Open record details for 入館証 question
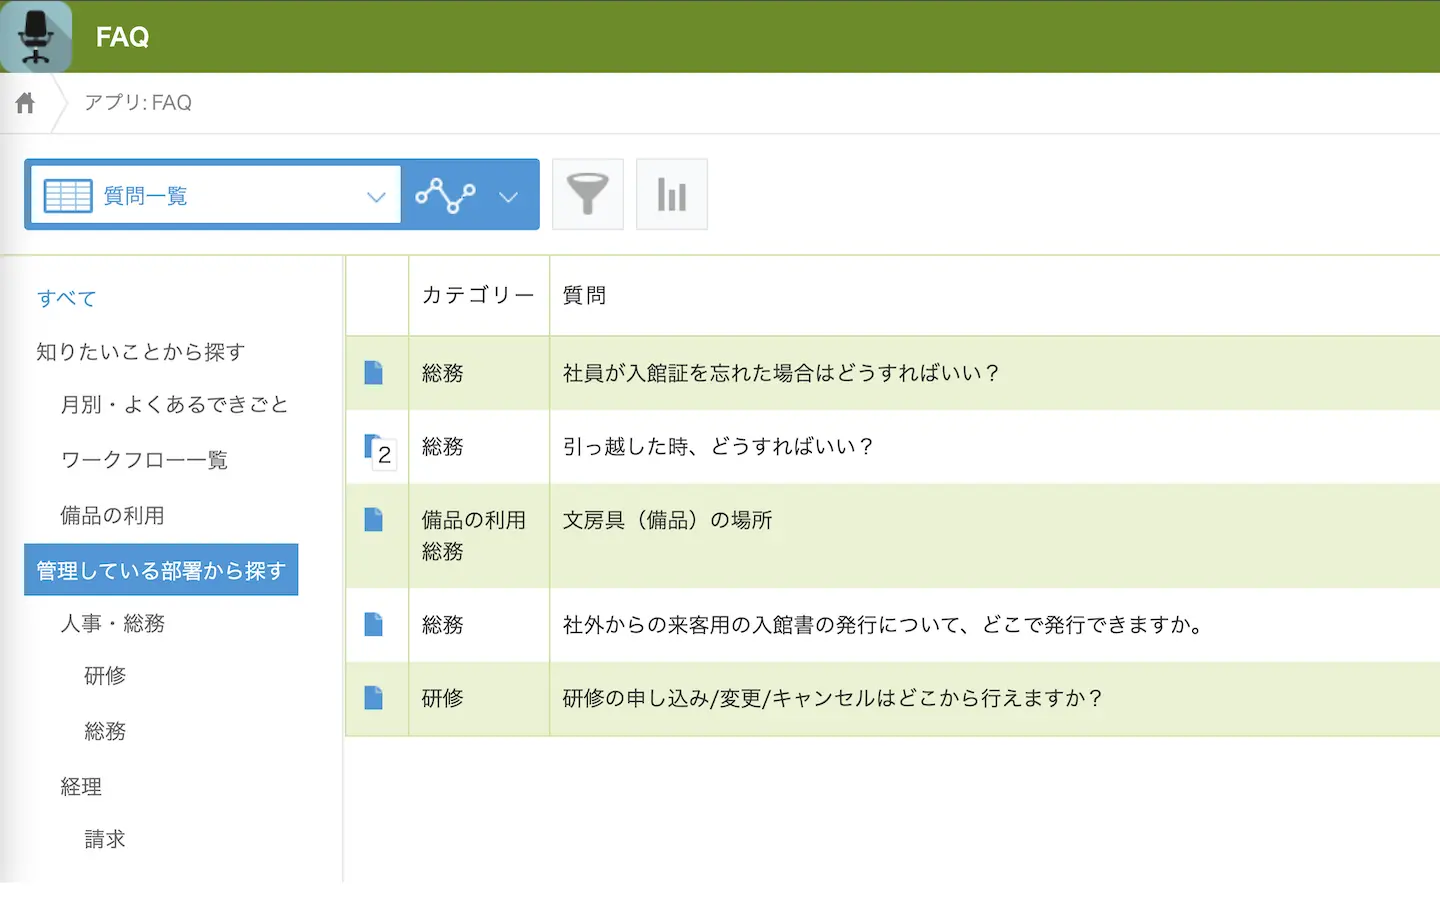The width and height of the screenshot is (1440, 900). [x=374, y=373]
